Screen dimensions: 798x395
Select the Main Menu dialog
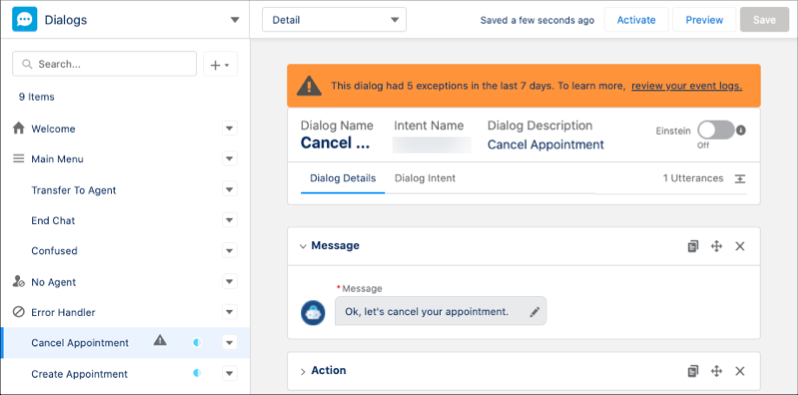[58, 159]
